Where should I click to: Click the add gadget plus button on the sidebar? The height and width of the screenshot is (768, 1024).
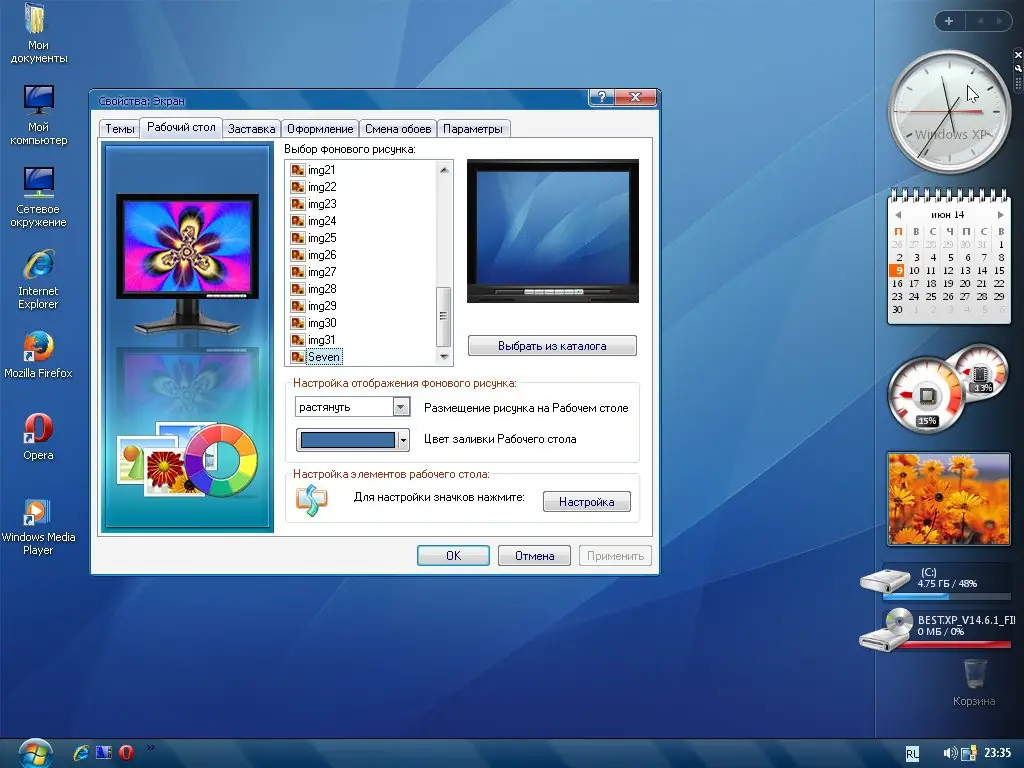[x=949, y=21]
